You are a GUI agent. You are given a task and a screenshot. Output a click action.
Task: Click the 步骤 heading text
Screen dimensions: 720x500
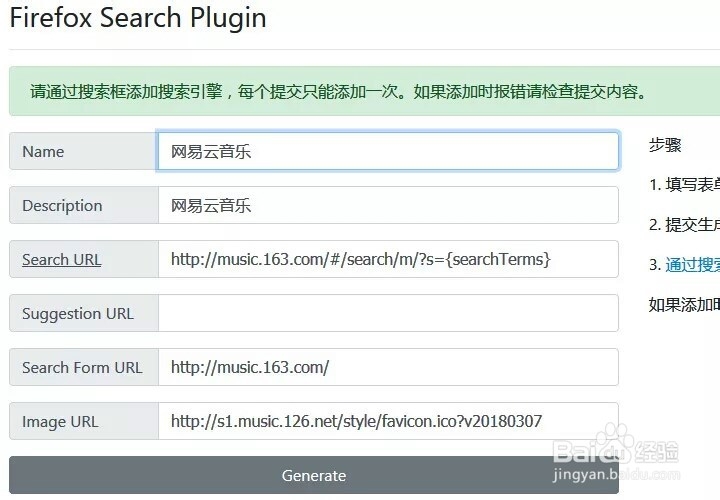click(665, 145)
